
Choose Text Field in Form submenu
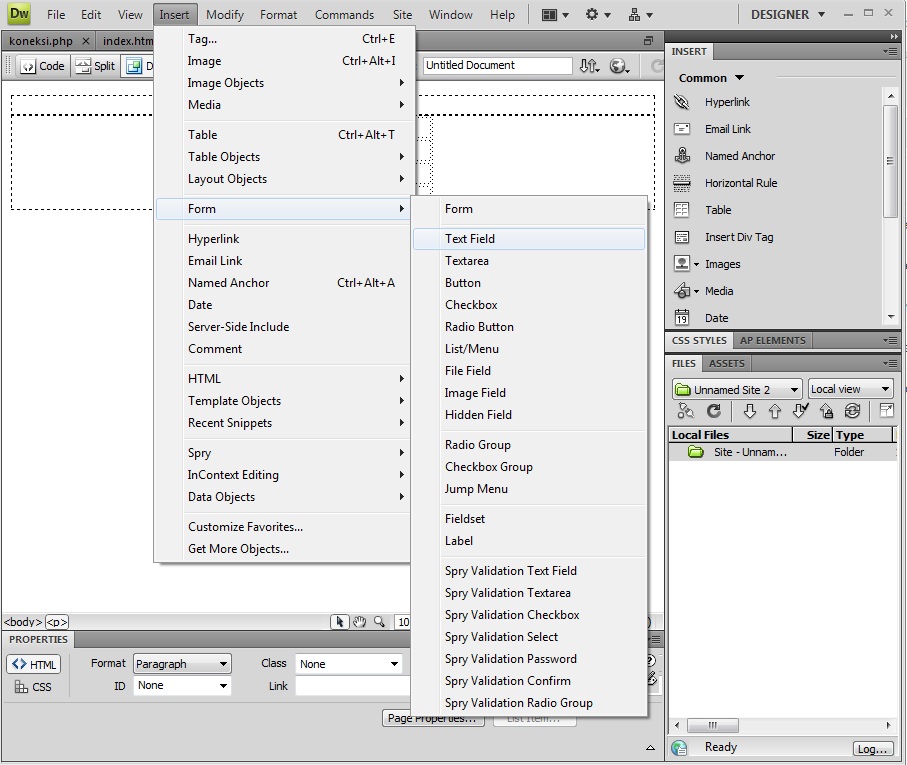pyautogui.click(x=529, y=239)
